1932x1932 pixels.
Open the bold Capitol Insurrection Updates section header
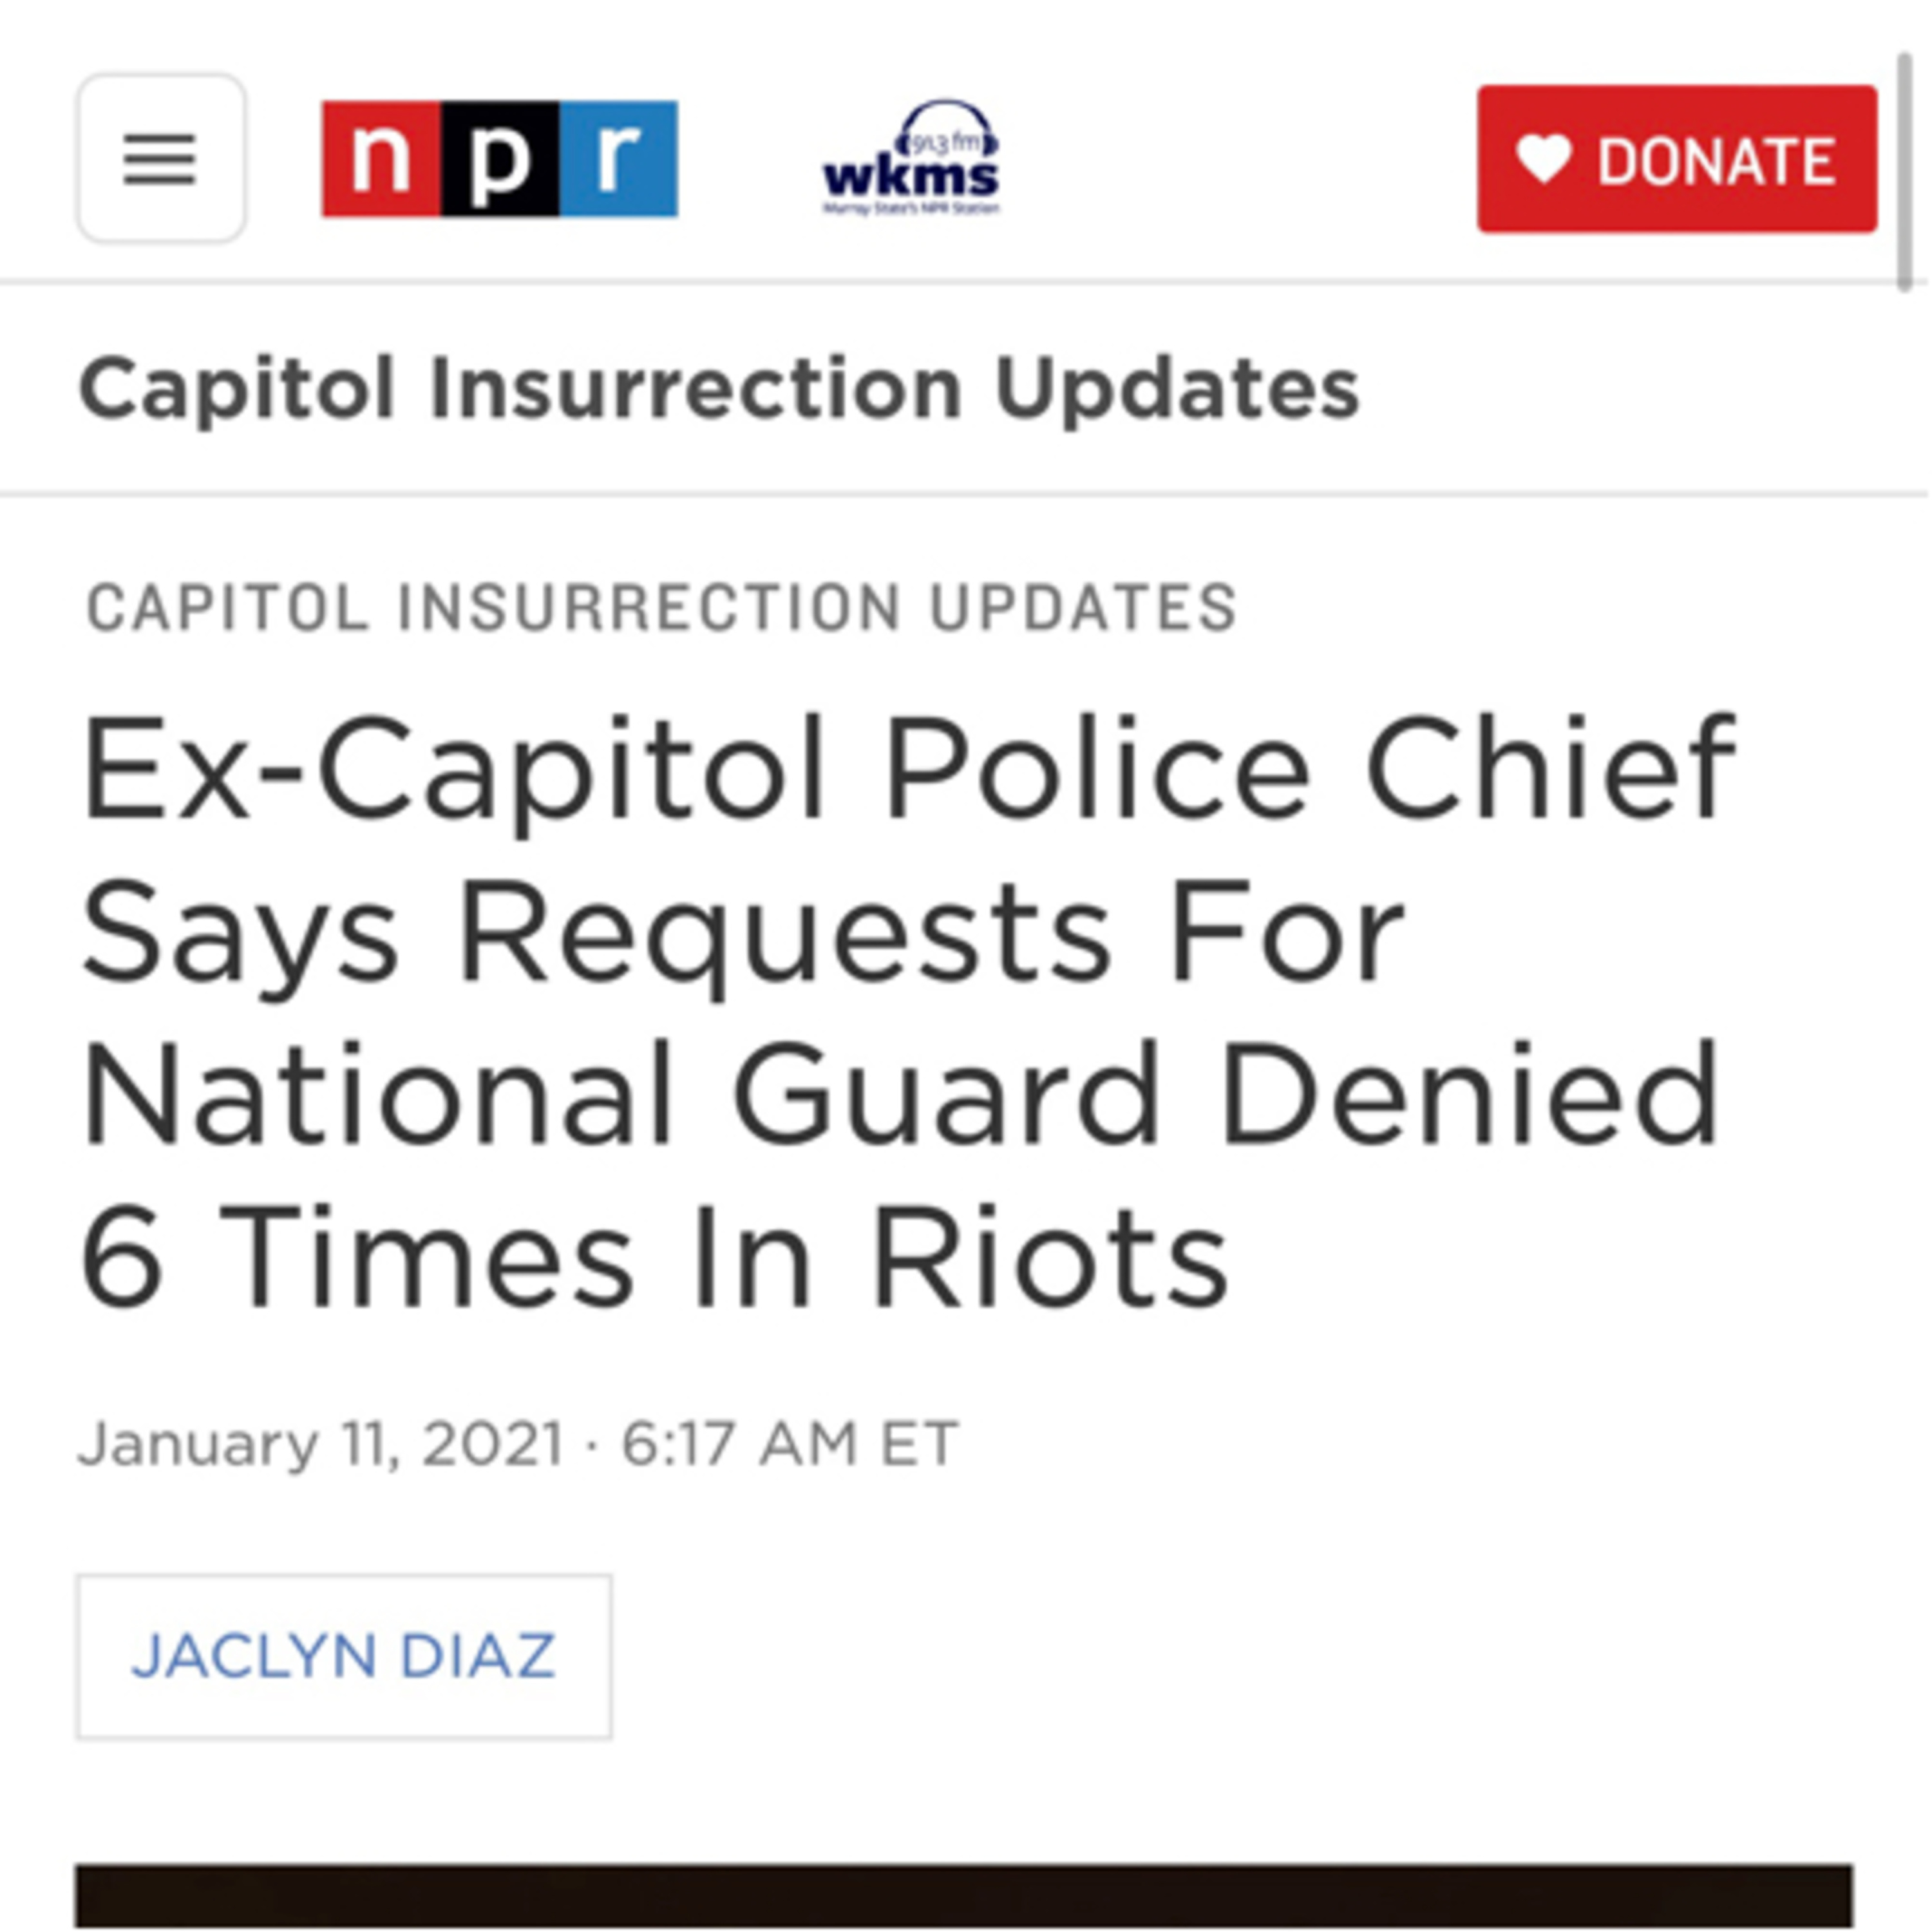coord(718,389)
